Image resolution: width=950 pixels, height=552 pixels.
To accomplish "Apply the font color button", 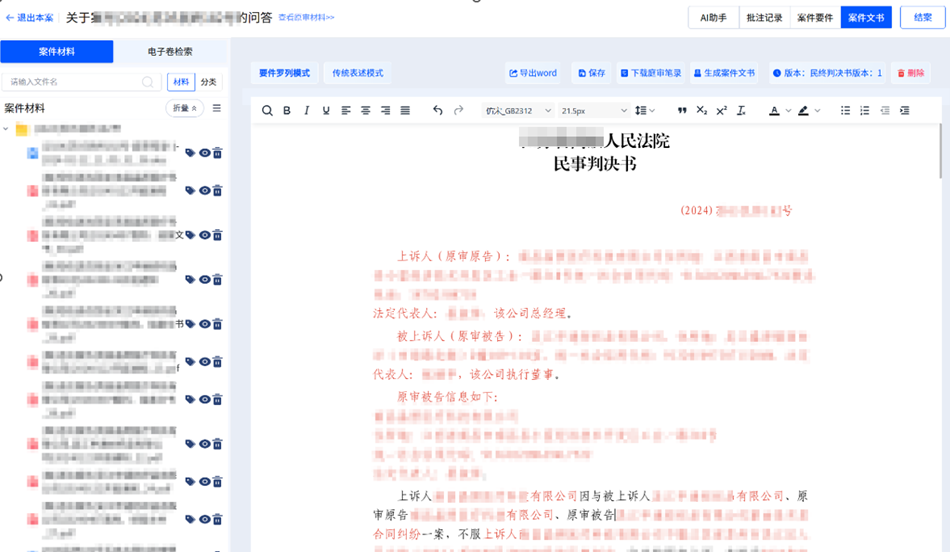I will (774, 110).
